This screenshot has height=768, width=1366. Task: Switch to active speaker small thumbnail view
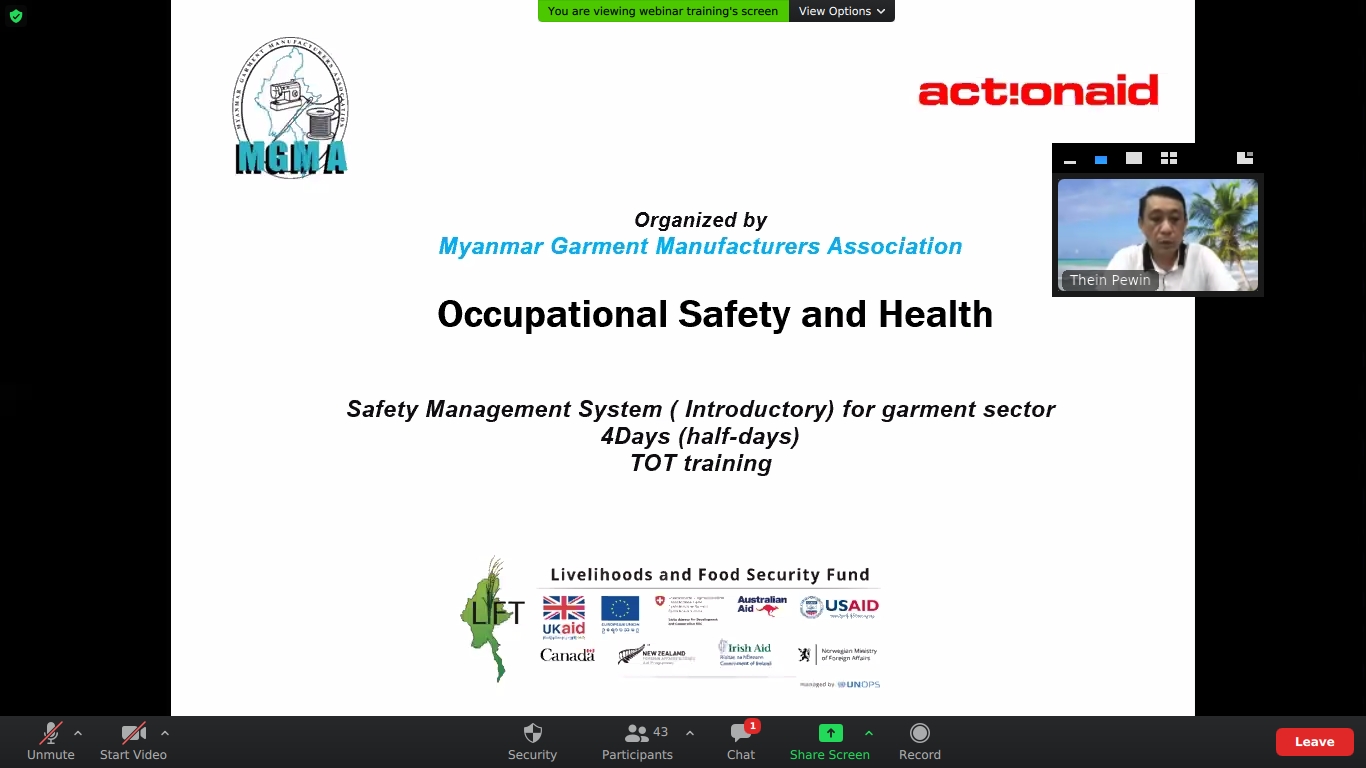point(1101,159)
